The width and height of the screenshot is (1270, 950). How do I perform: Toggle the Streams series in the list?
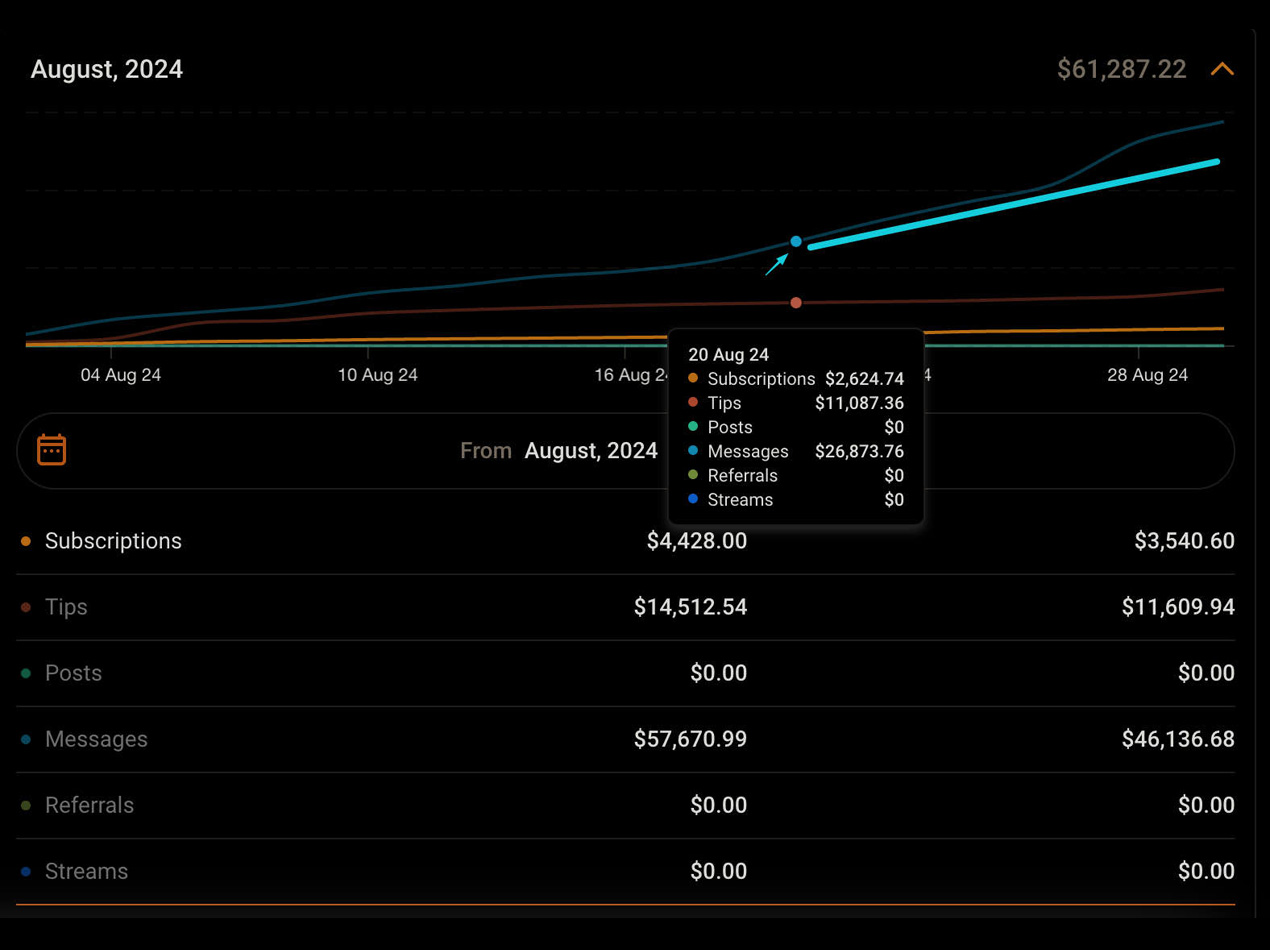coord(86,871)
